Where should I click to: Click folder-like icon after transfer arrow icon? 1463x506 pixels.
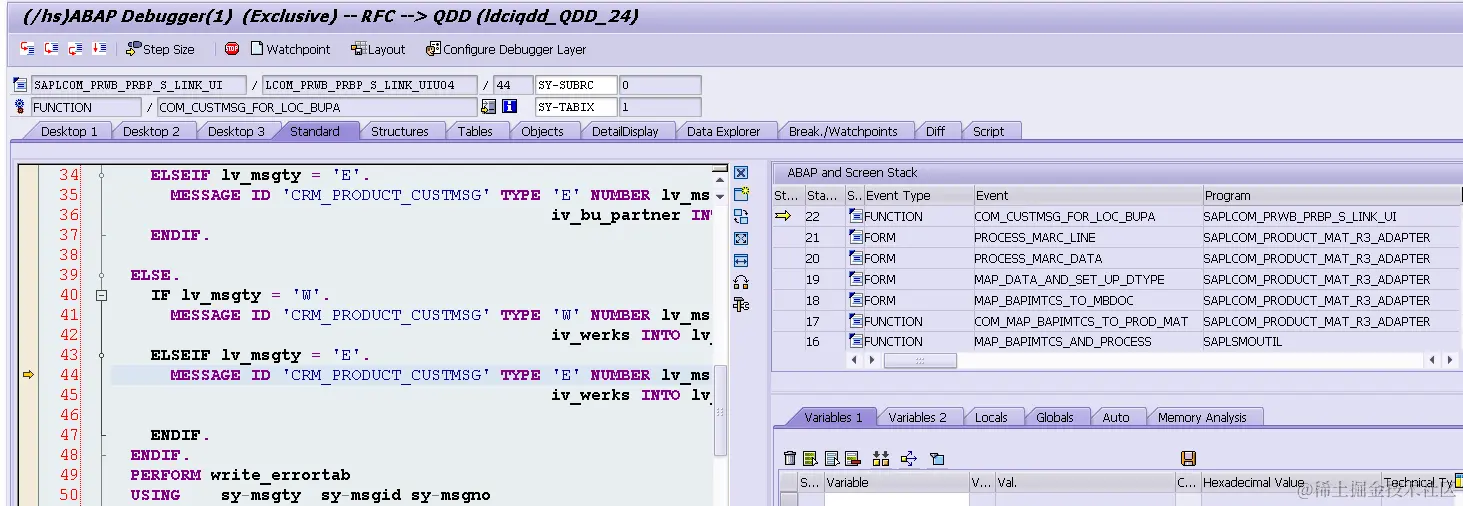coord(937,458)
